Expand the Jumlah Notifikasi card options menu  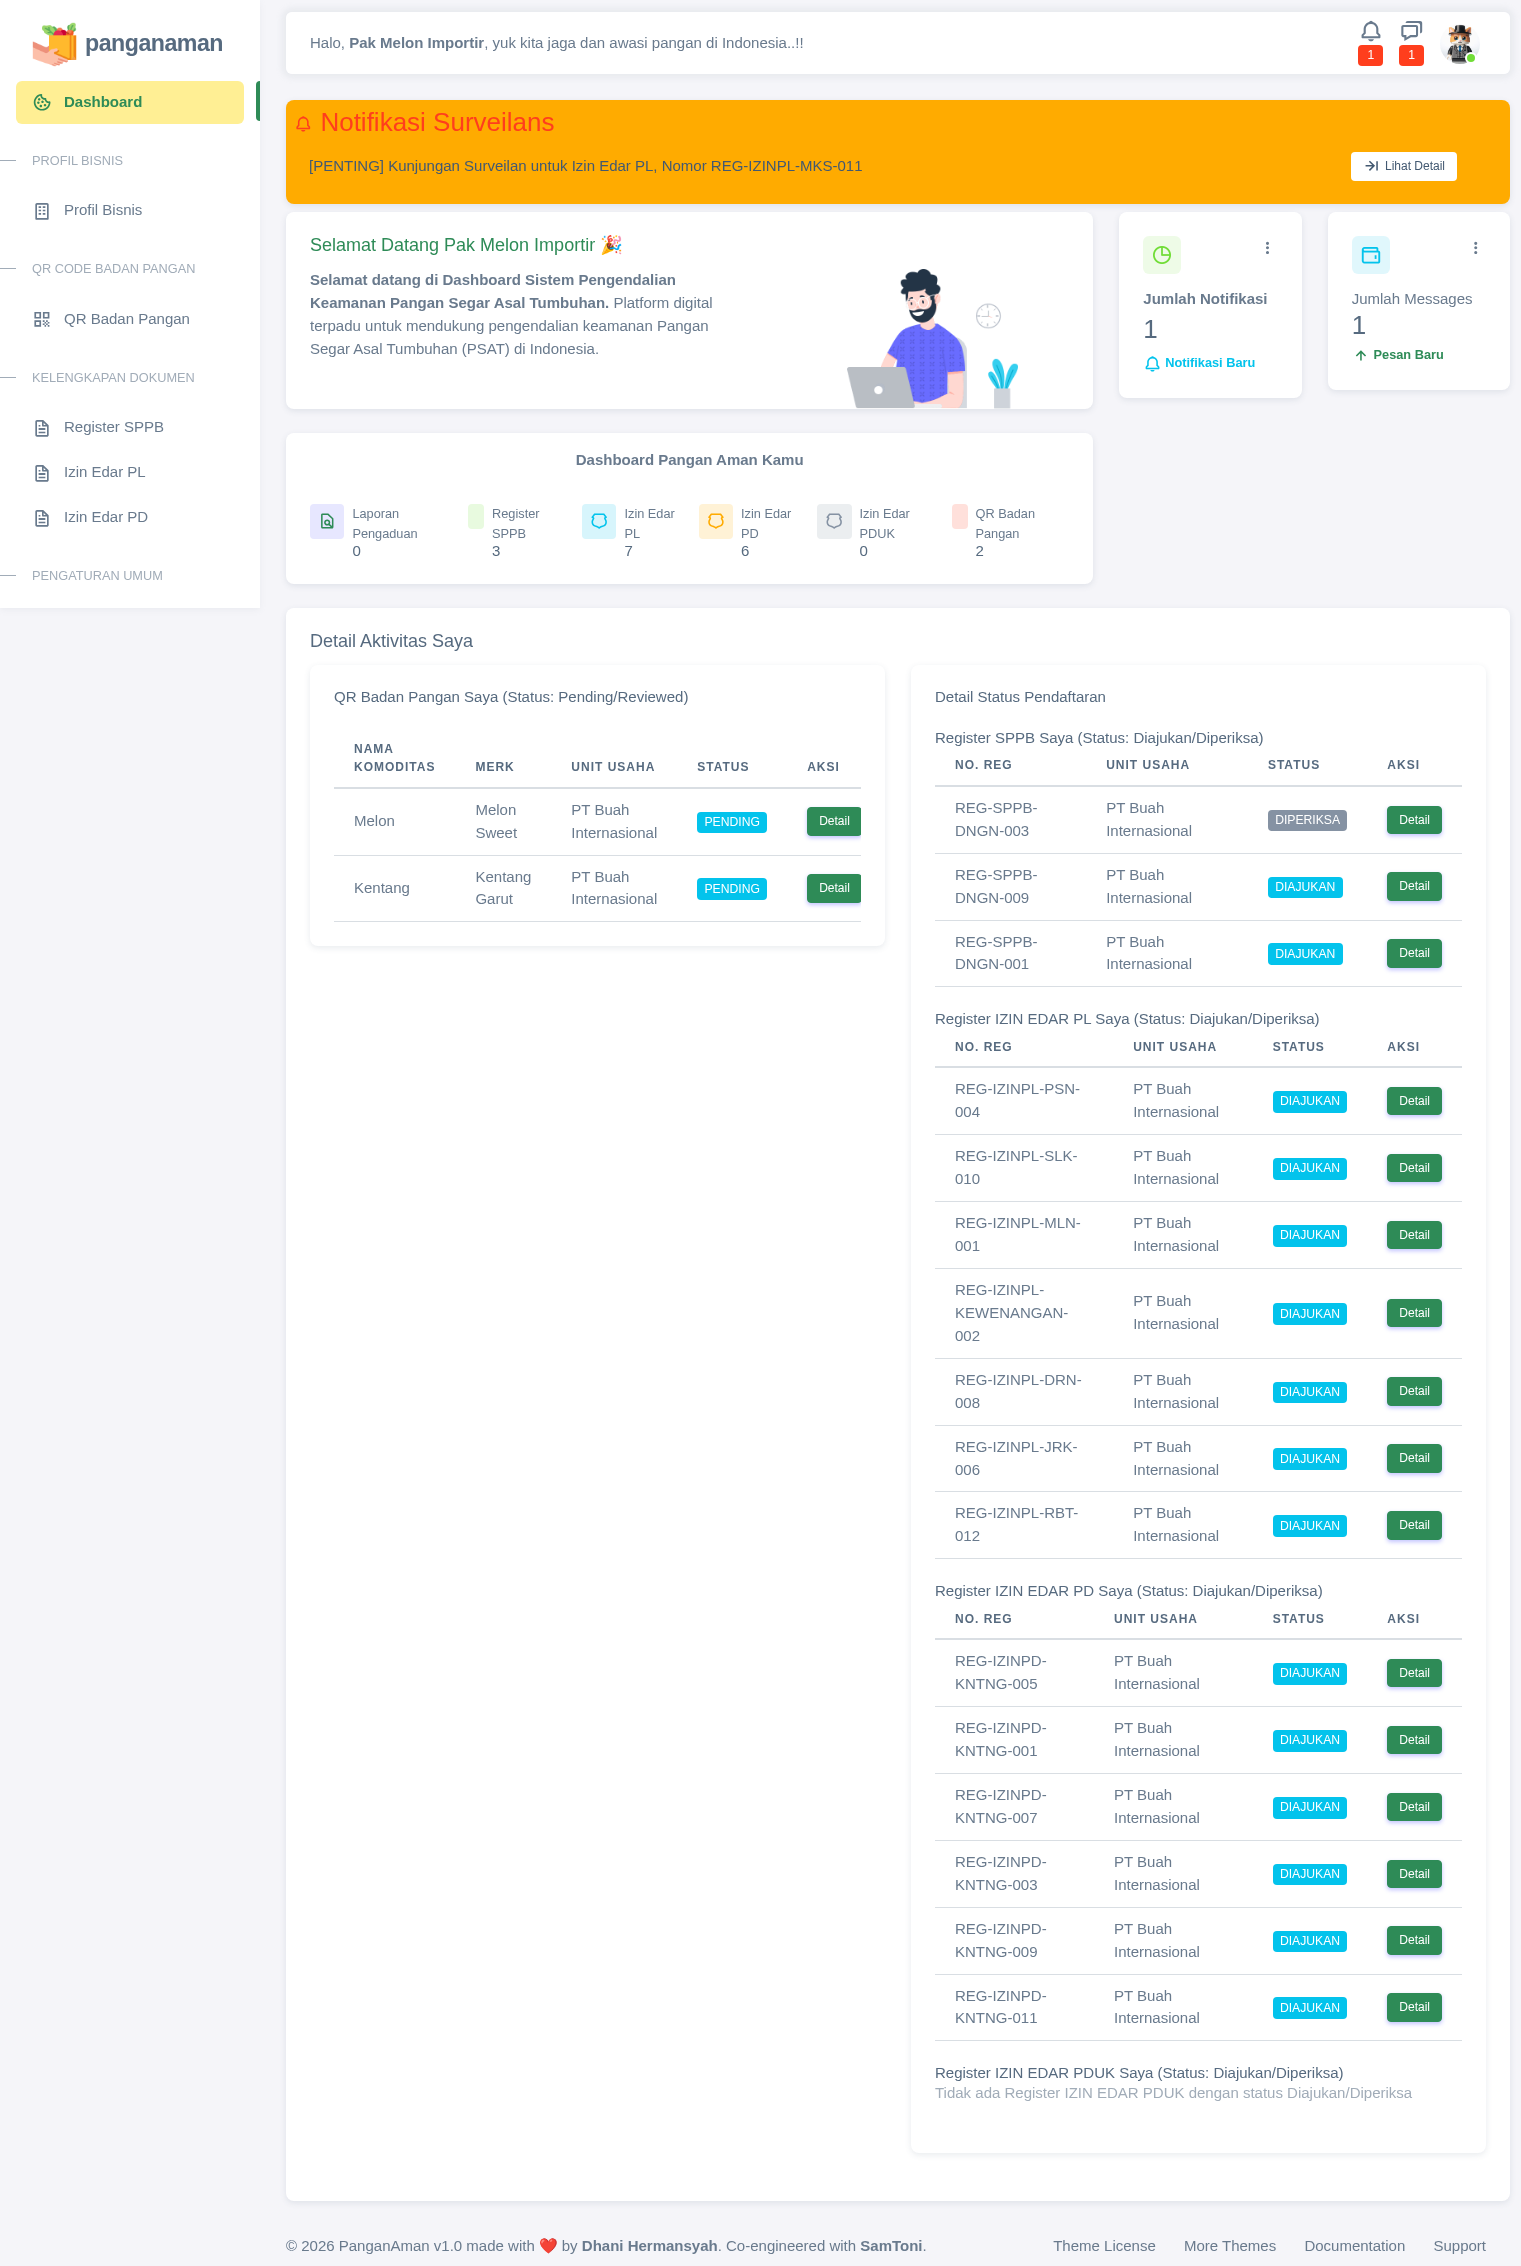pyautogui.click(x=1267, y=248)
